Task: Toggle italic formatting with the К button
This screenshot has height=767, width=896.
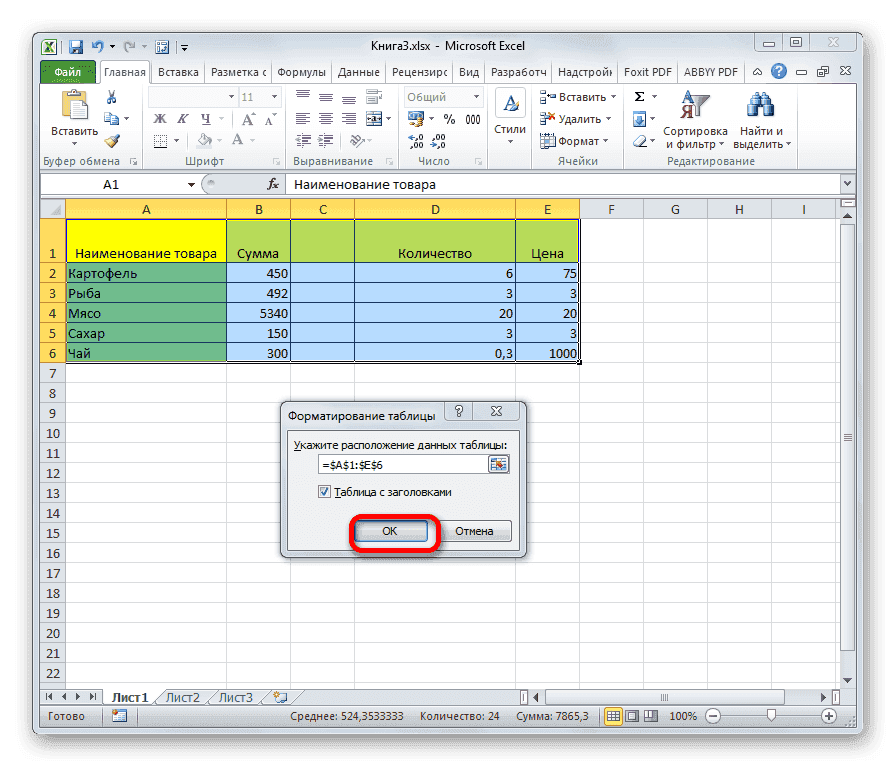Action: point(182,117)
